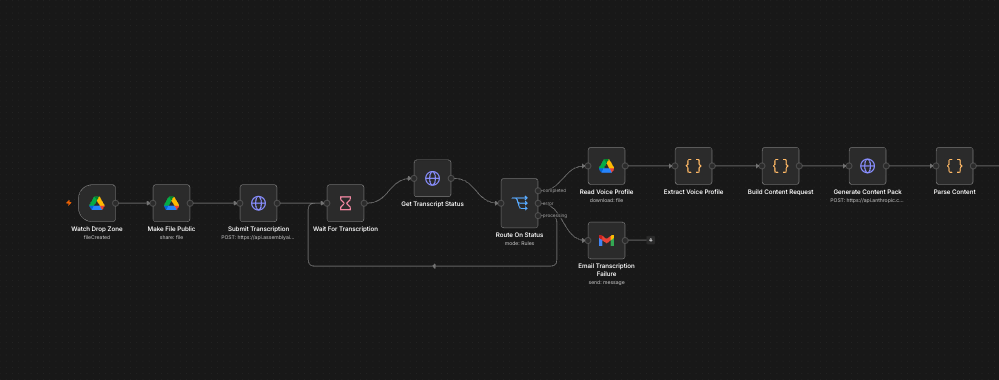Click the output handle of Build Content Request
The width and height of the screenshot is (999, 380).
point(799,166)
